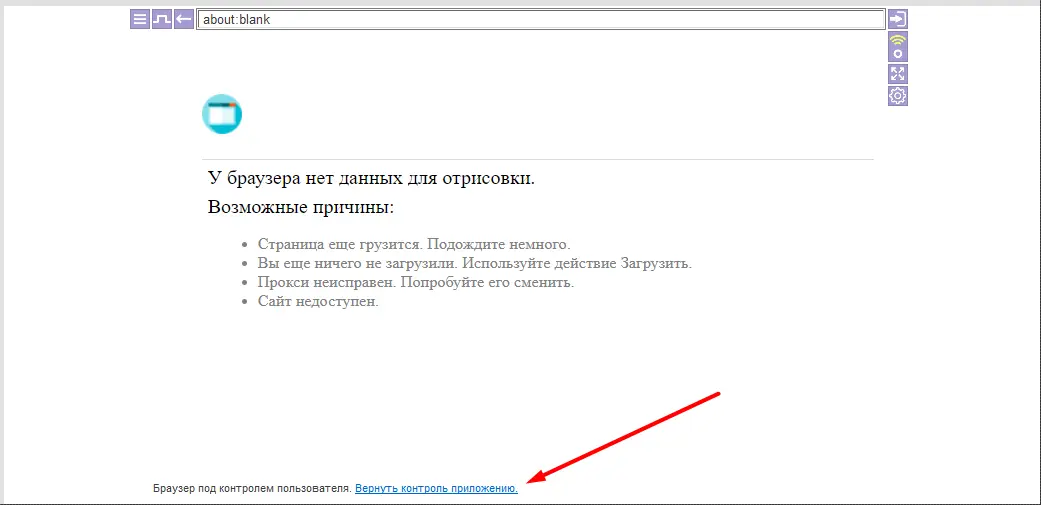The width and height of the screenshot is (1041, 505).
Task: Select heading 'У браузера нет данных для отрисовки.'
Action: (371, 178)
